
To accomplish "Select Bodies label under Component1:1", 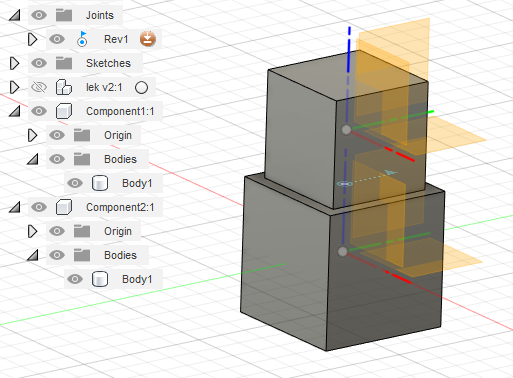I will click(120, 159).
